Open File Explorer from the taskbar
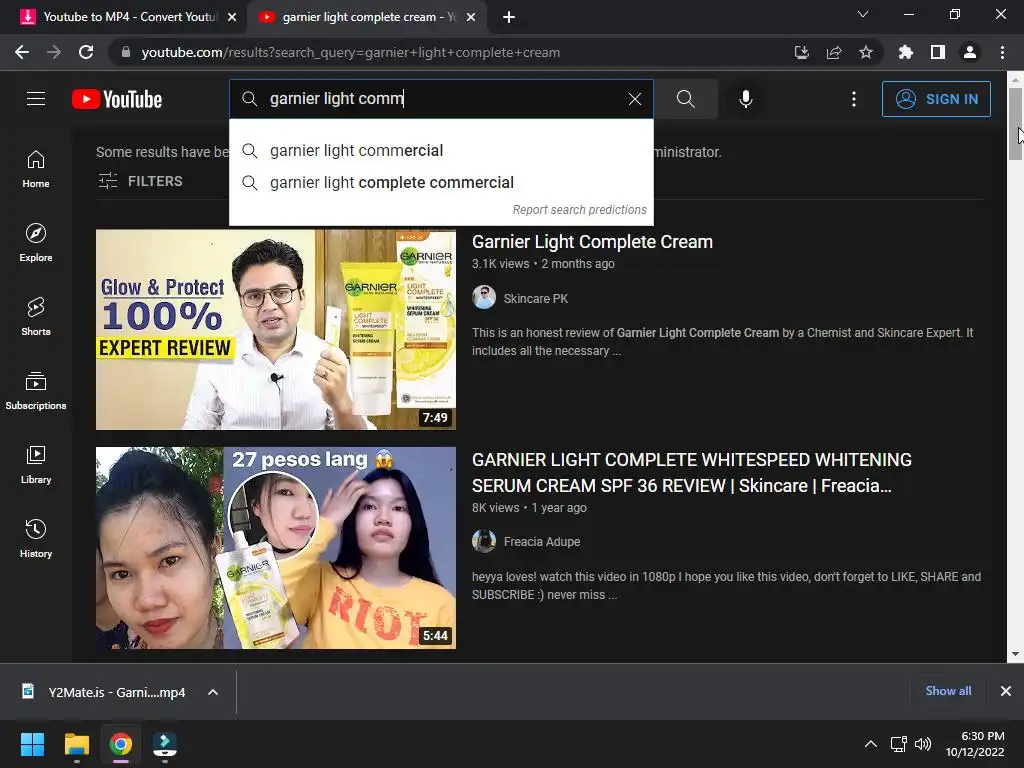 pos(76,744)
